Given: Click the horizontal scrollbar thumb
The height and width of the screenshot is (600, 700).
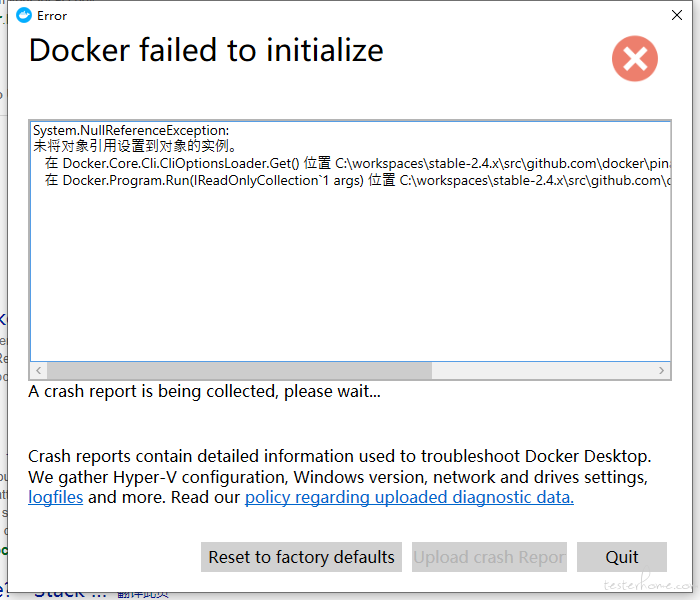Looking at the screenshot, I should pyautogui.click(x=239, y=371).
